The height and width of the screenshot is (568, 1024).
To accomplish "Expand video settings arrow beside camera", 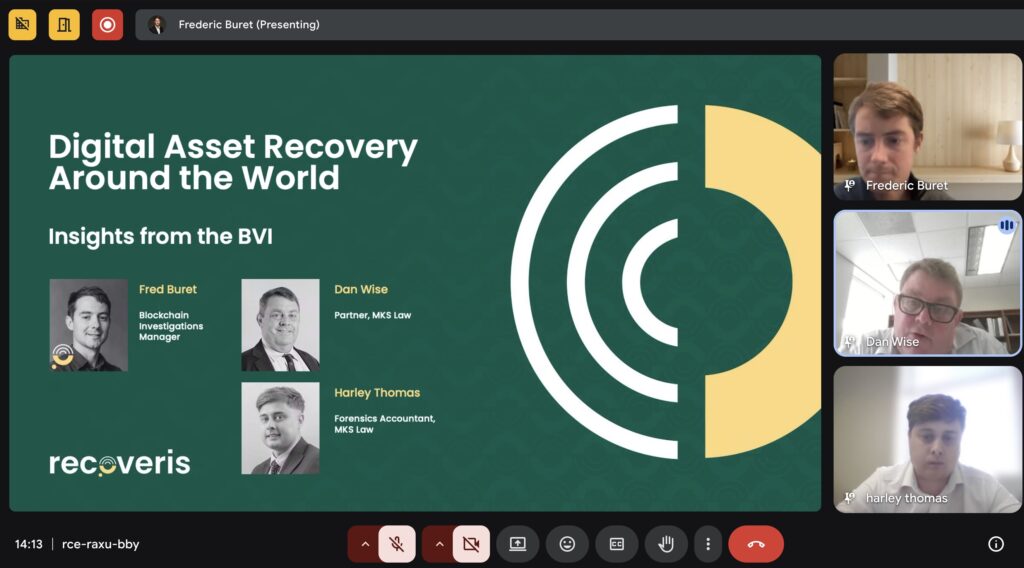I will tap(438, 544).
